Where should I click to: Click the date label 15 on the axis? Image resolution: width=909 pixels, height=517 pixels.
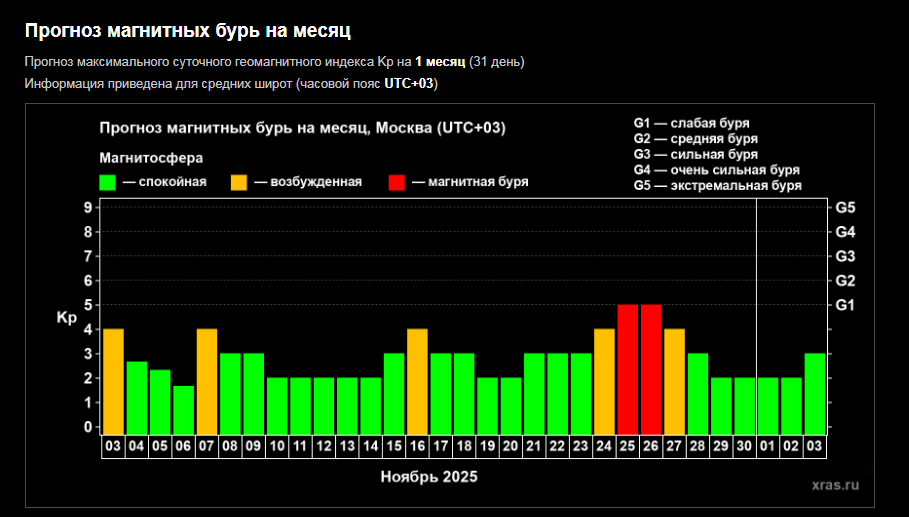pos(394,446)
